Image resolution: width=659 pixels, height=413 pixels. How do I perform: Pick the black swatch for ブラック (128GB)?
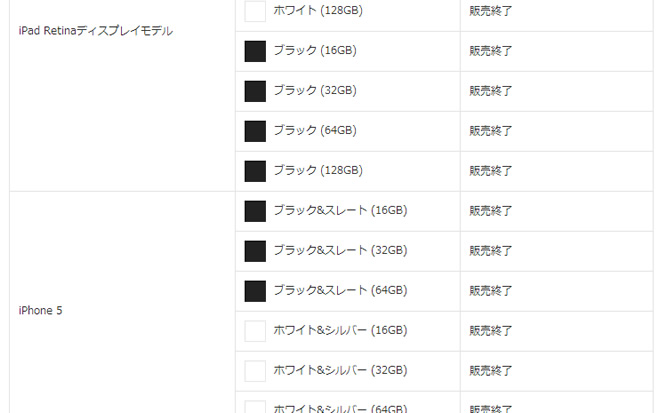(255, 171)
